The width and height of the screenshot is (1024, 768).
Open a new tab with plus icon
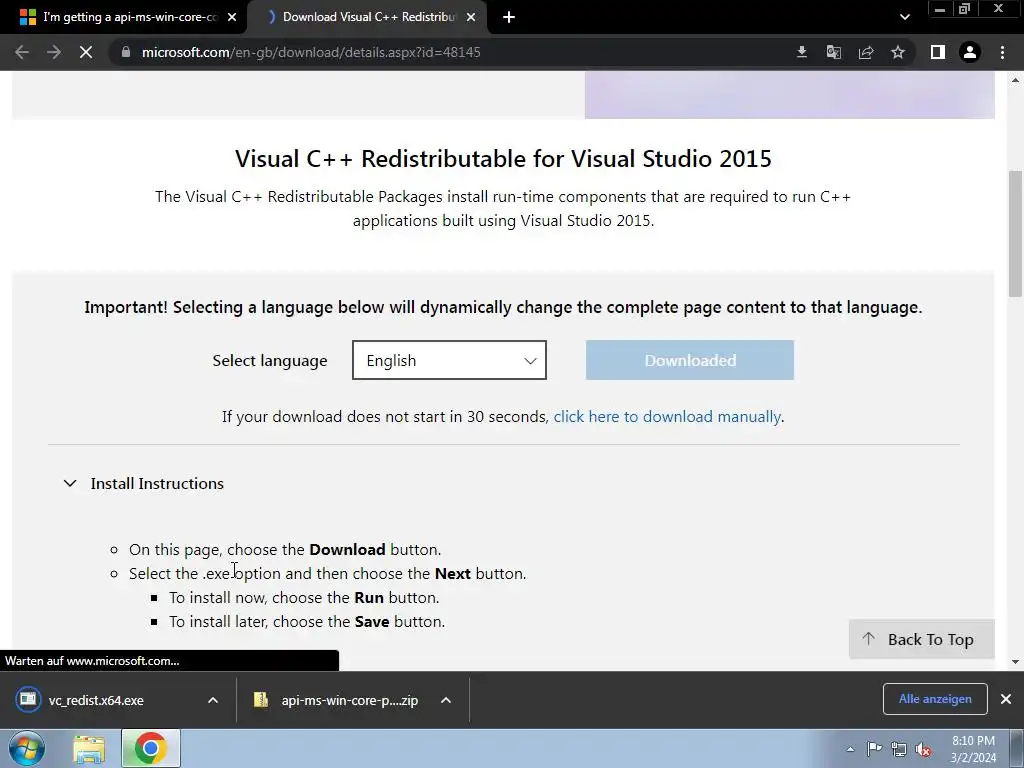[509, 17]
